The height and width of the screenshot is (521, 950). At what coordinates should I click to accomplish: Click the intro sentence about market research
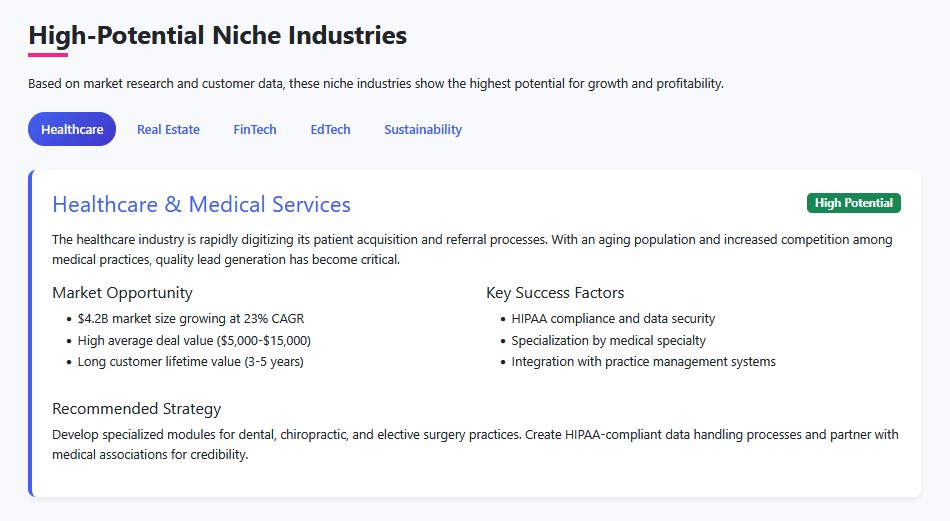pyautogui.click(x=375, y=84)
